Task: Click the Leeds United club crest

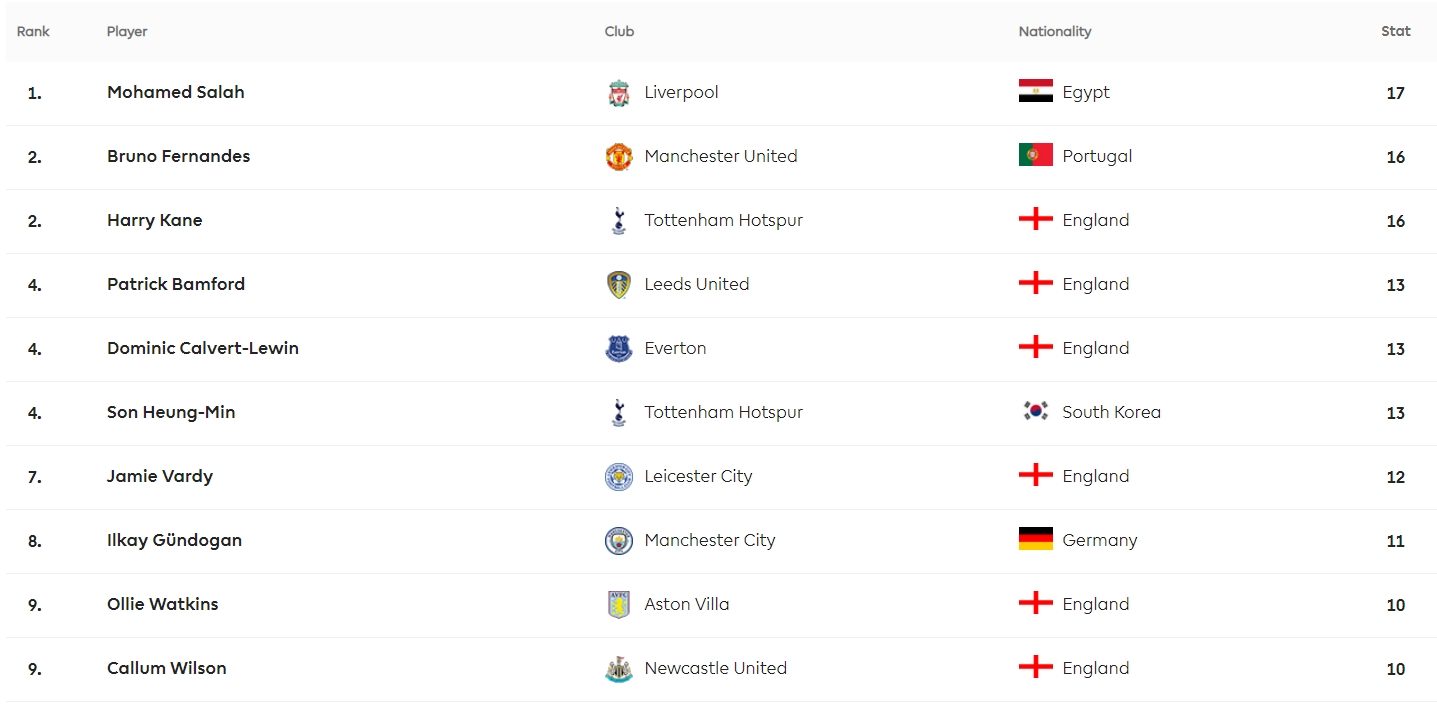Action: [x=619, y=285]
